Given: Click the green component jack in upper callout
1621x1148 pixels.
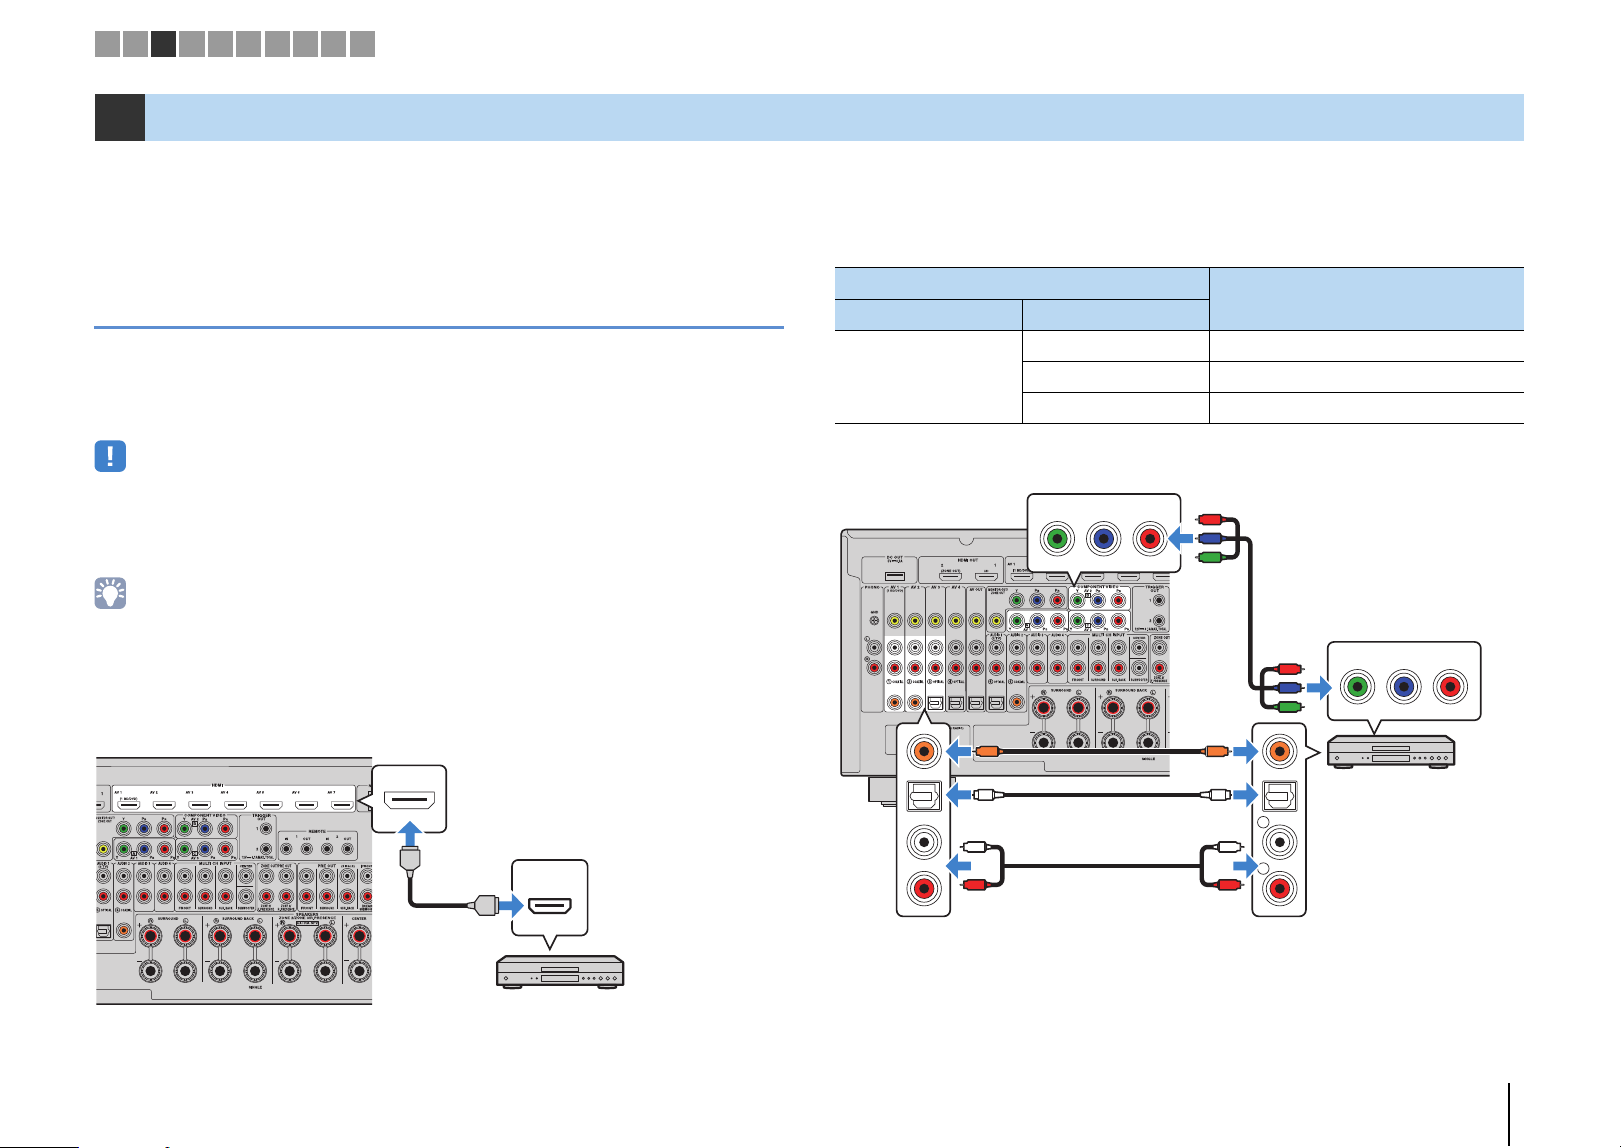Looking at the screenshot, I should [x=1057, y=540].
